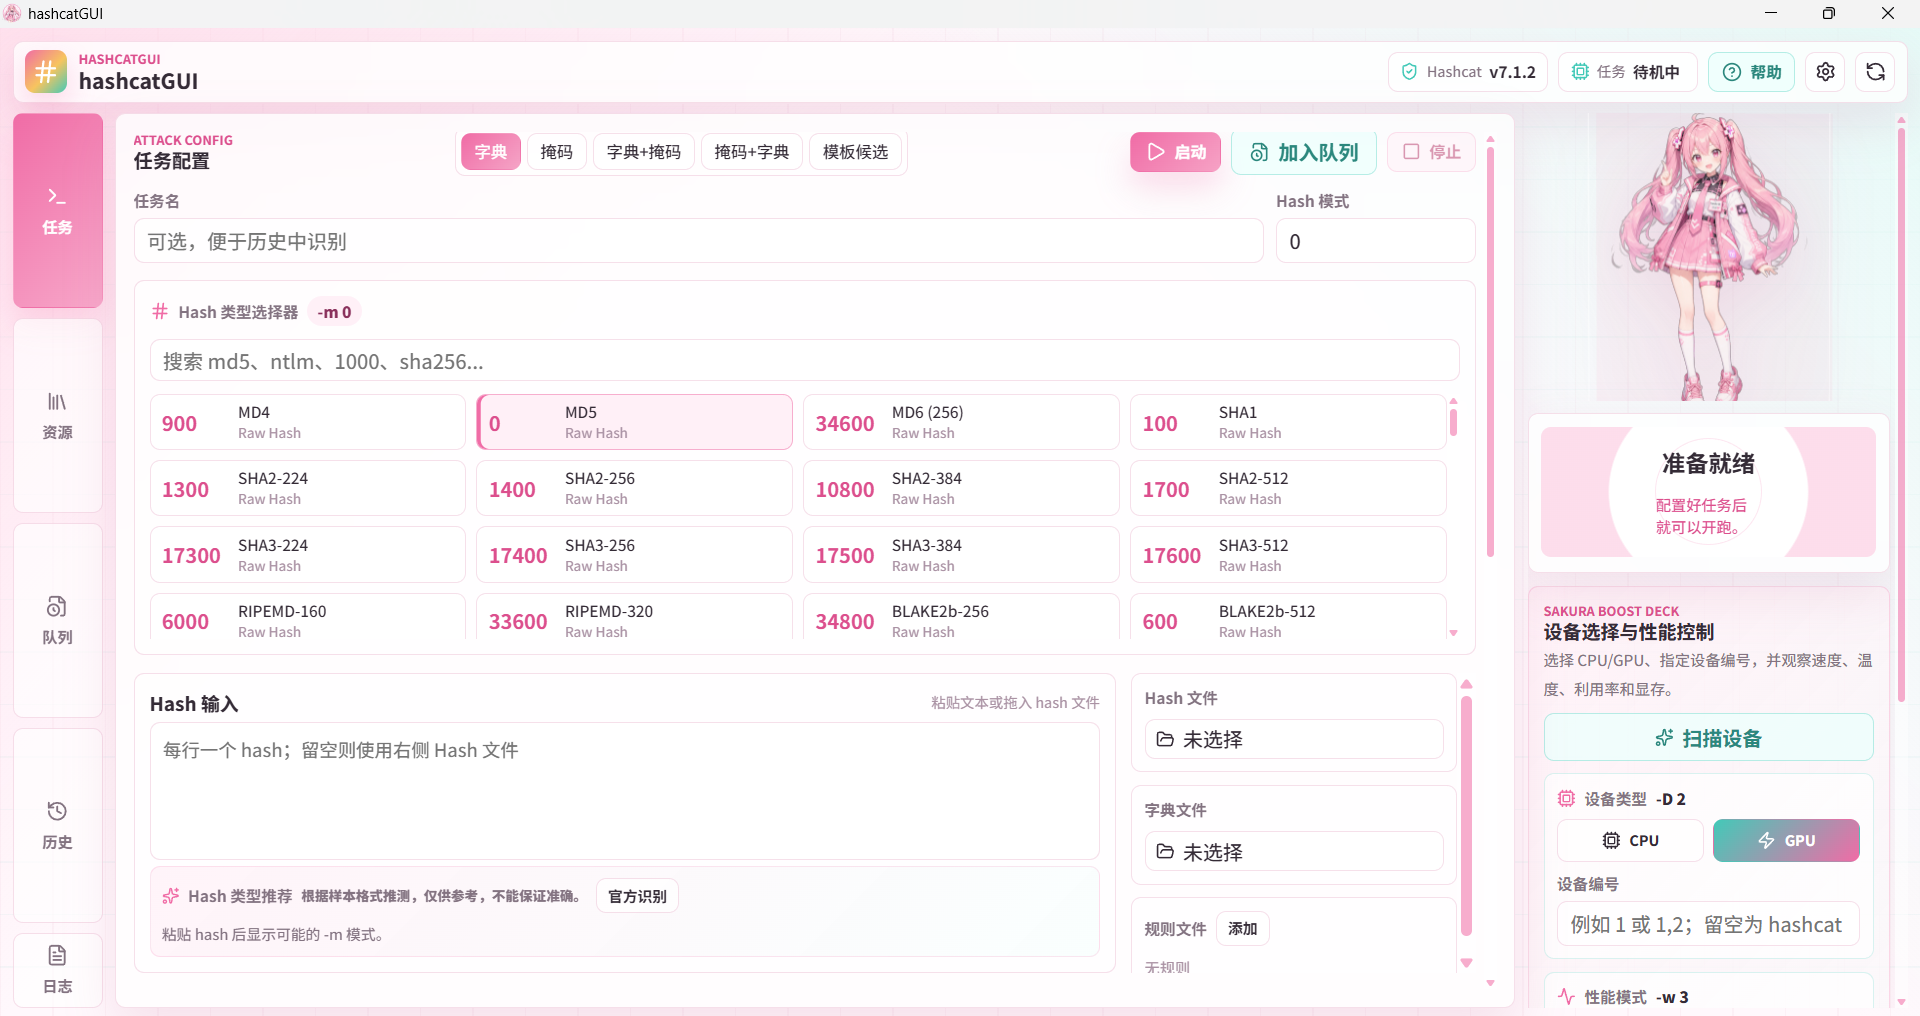The image size is (1920, 1016).
Task: Select hash type 1400 SHA2-256
Action: click(635, 488)
